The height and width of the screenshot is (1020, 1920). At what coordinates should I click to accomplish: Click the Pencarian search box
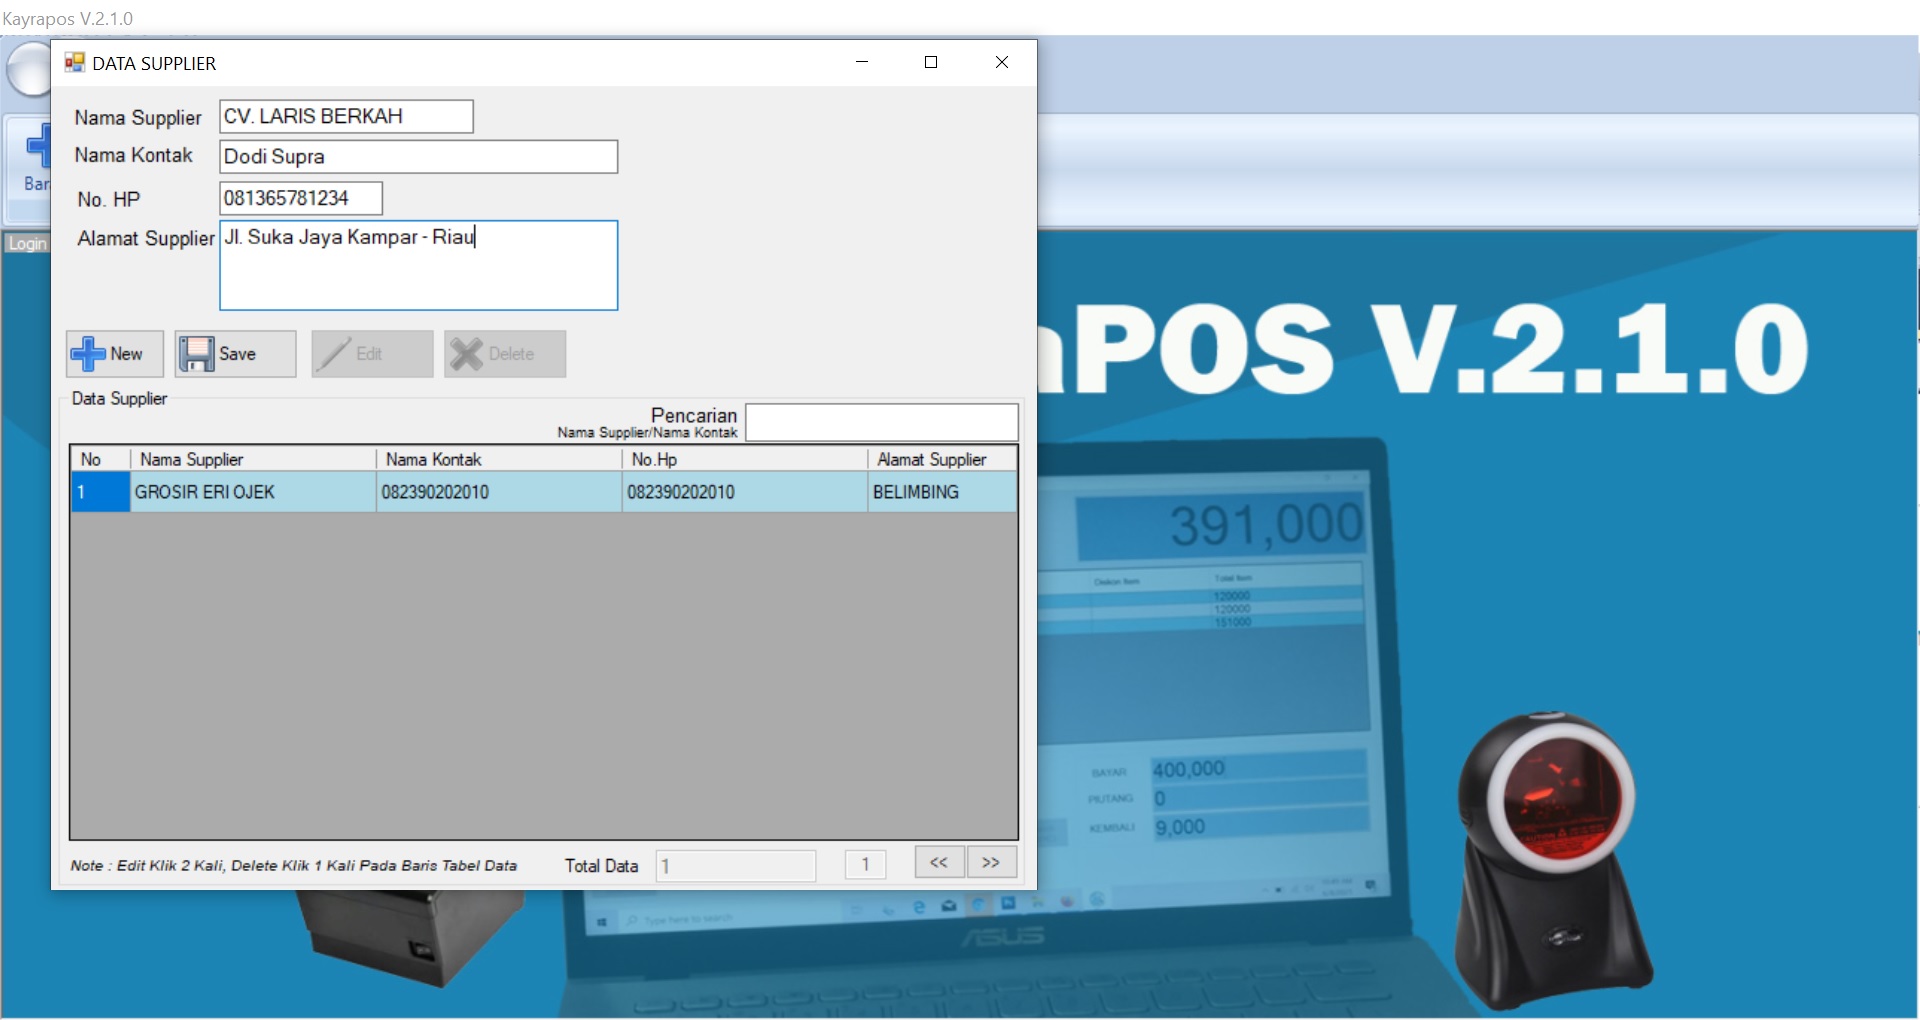882,422
